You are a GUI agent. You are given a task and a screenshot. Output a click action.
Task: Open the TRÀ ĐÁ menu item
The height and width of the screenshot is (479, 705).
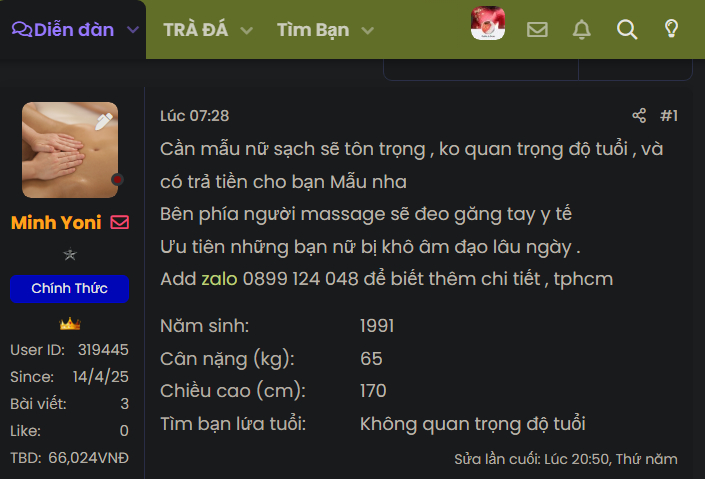coord(196,30)
